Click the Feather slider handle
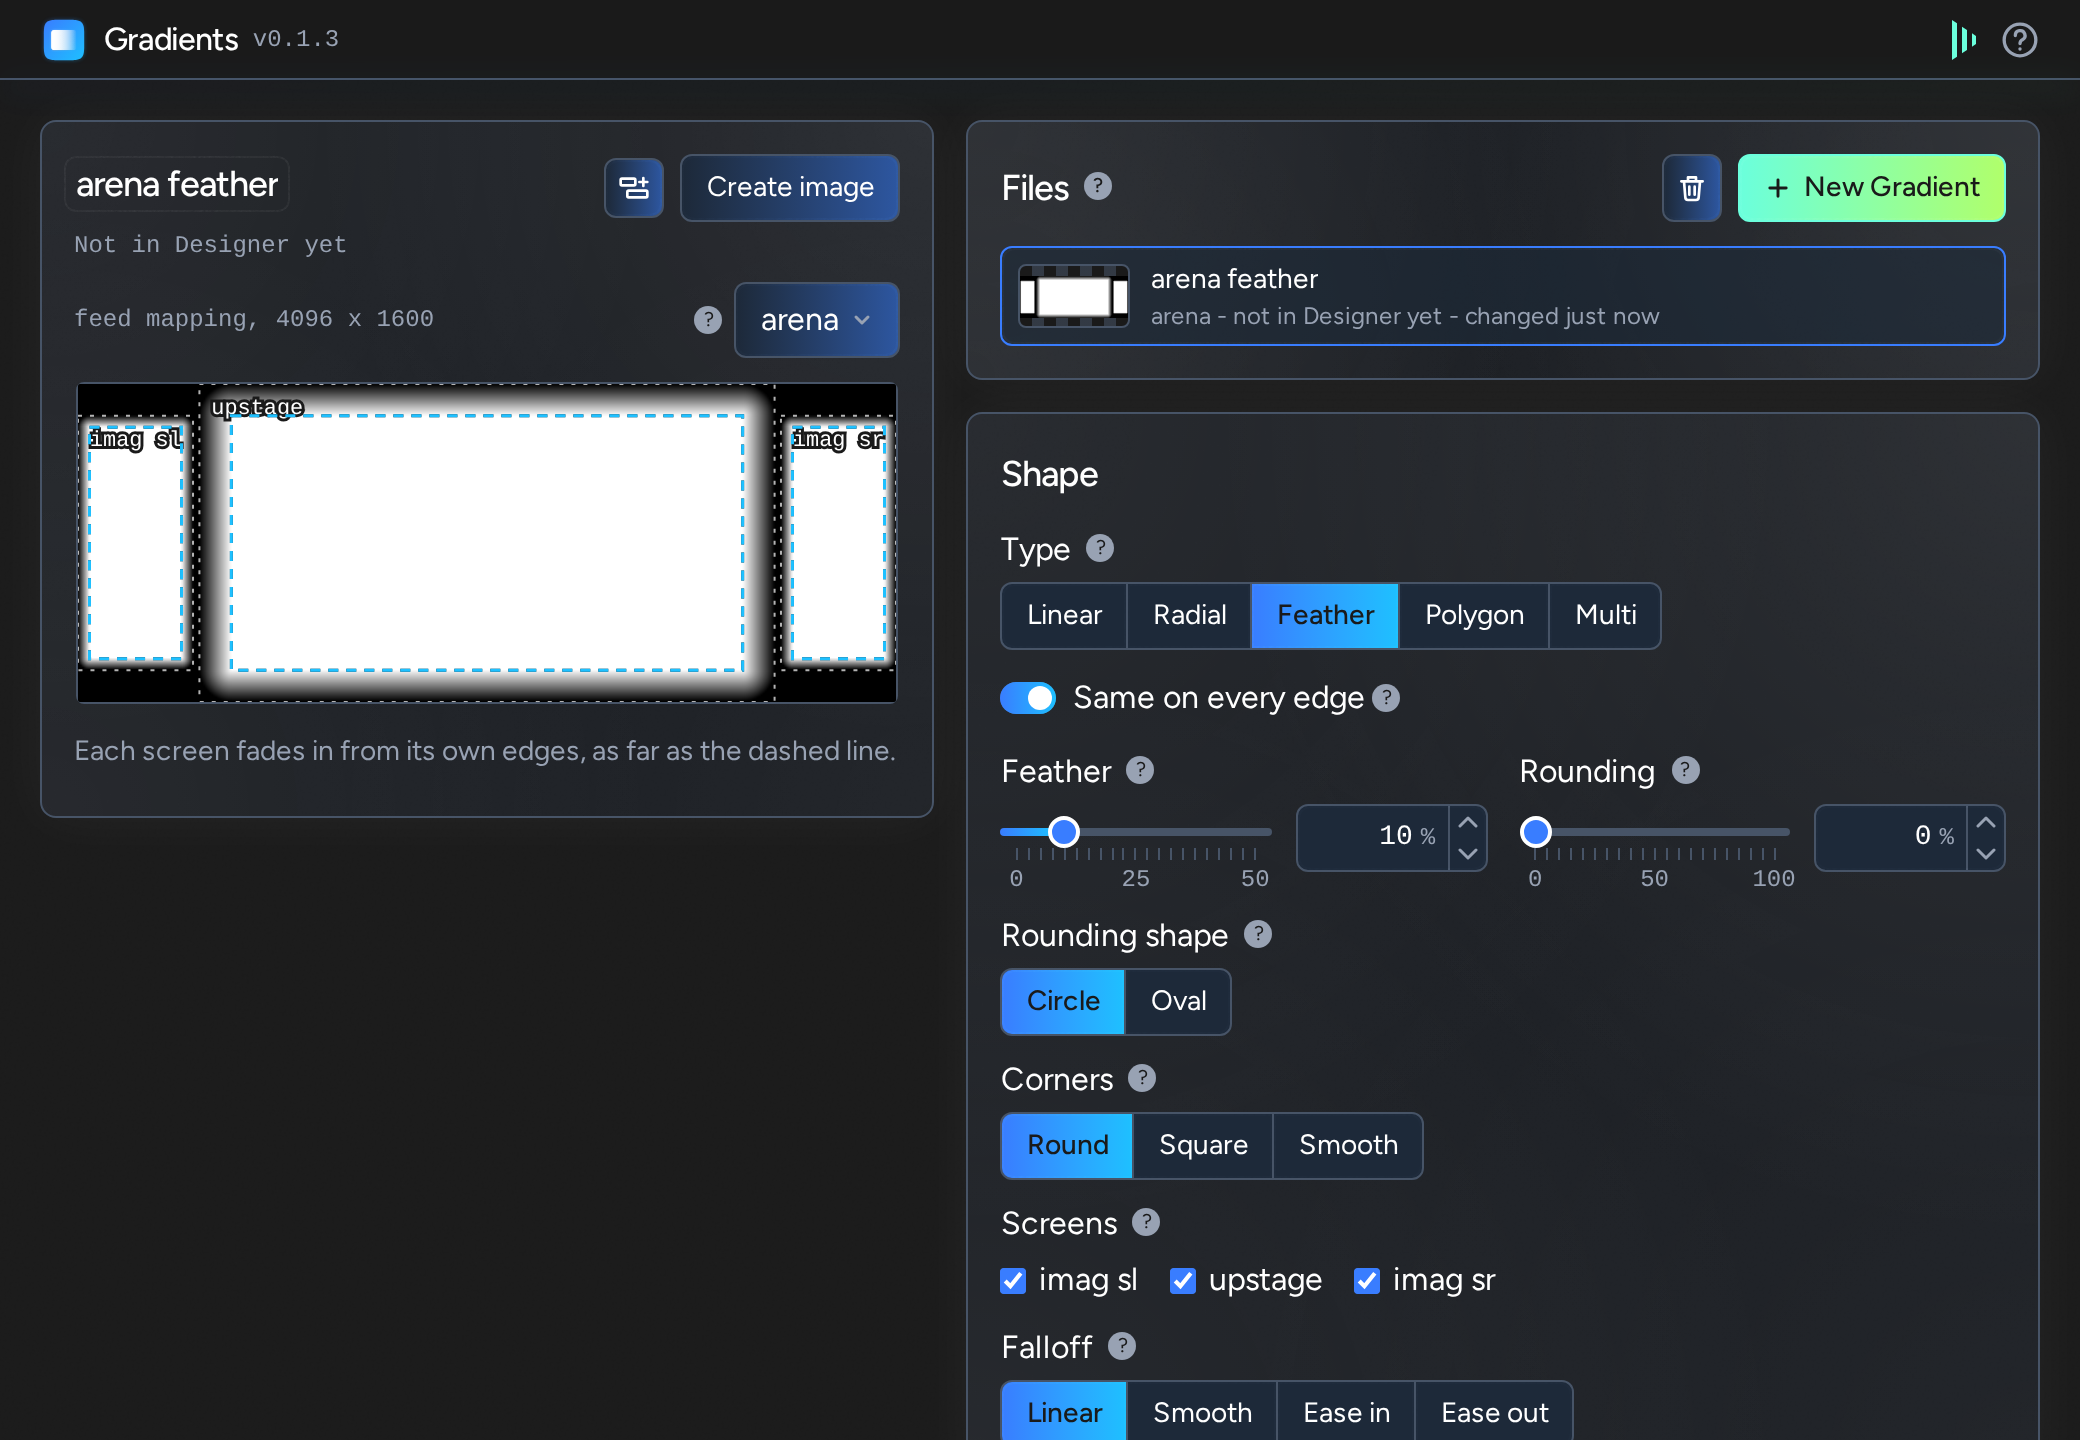 [1064, 831]
